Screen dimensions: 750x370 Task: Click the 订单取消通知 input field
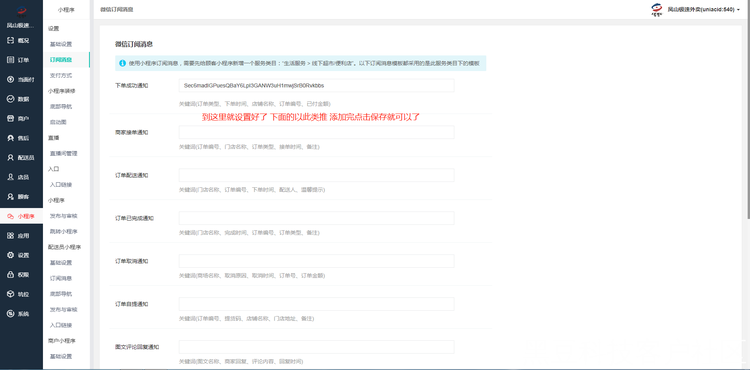(x=316, y=261)
